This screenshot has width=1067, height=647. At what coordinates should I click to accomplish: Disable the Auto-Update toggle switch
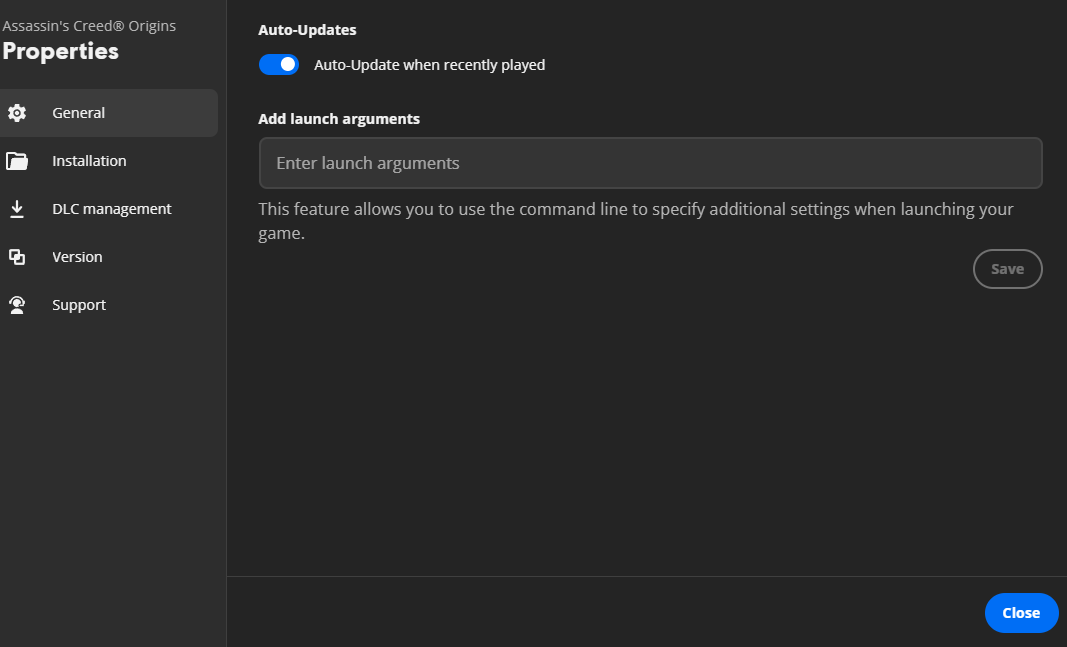tap(279, 65)
